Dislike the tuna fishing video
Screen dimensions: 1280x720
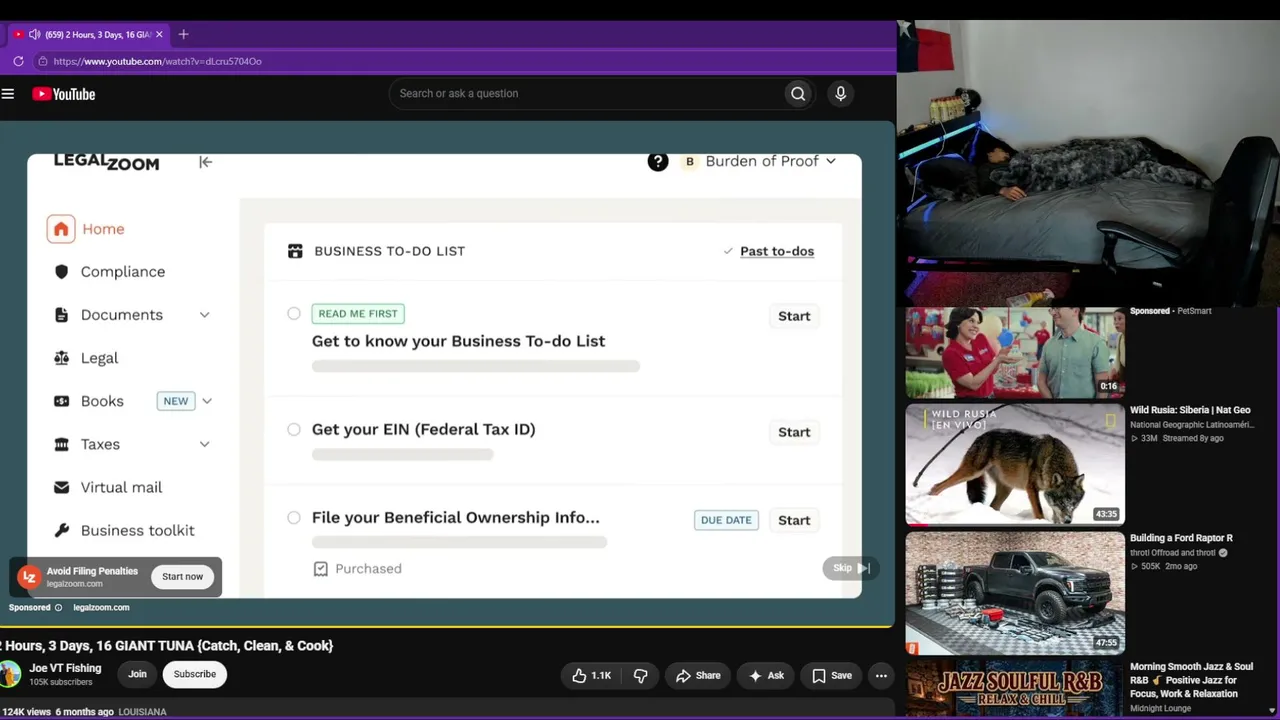[x=640, y=676]
